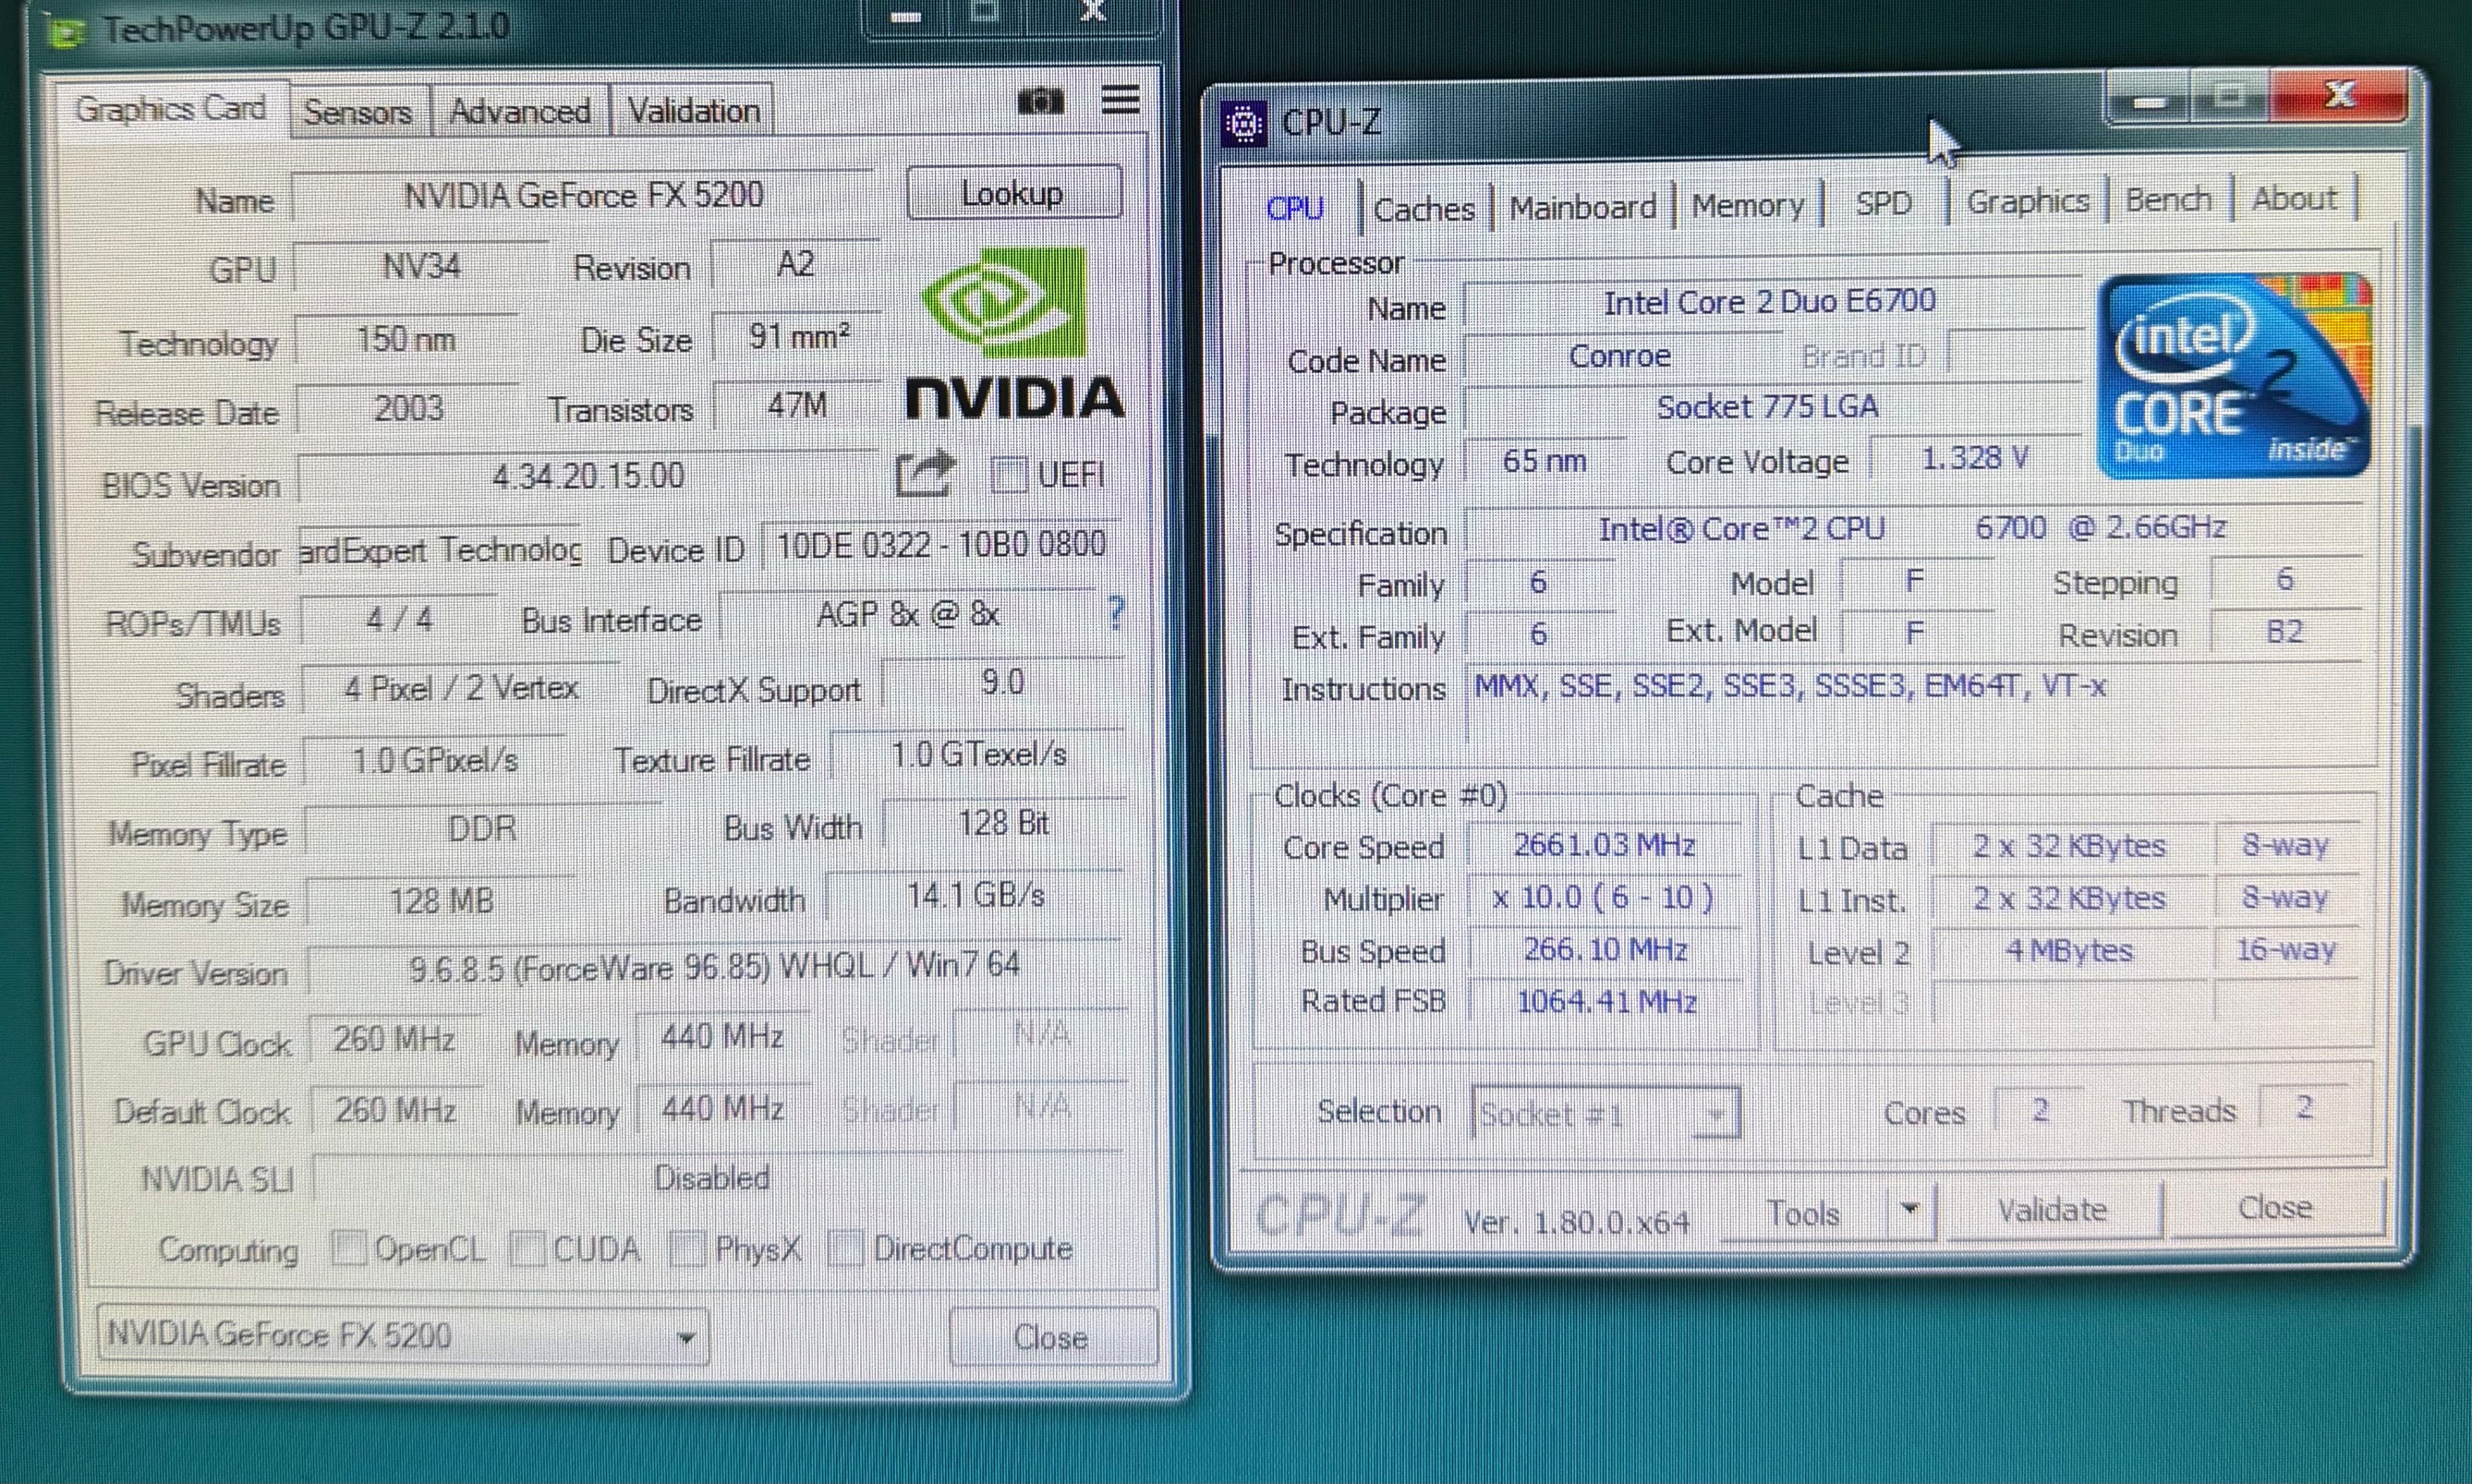Toggle the CUDA checkbox

[527, 1248]
